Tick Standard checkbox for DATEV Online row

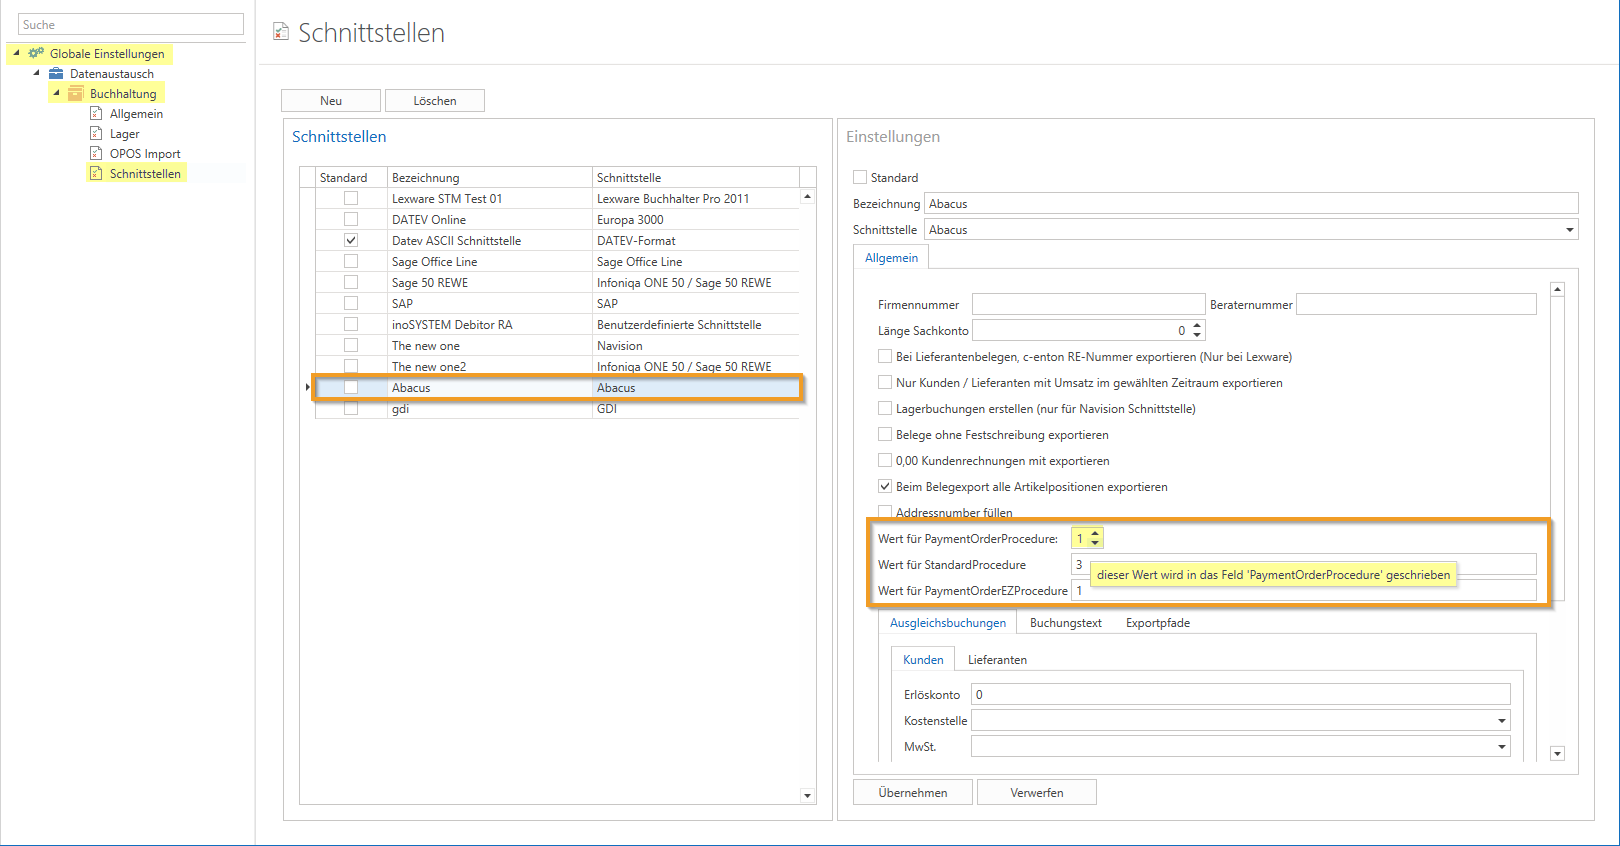(351, 219)
